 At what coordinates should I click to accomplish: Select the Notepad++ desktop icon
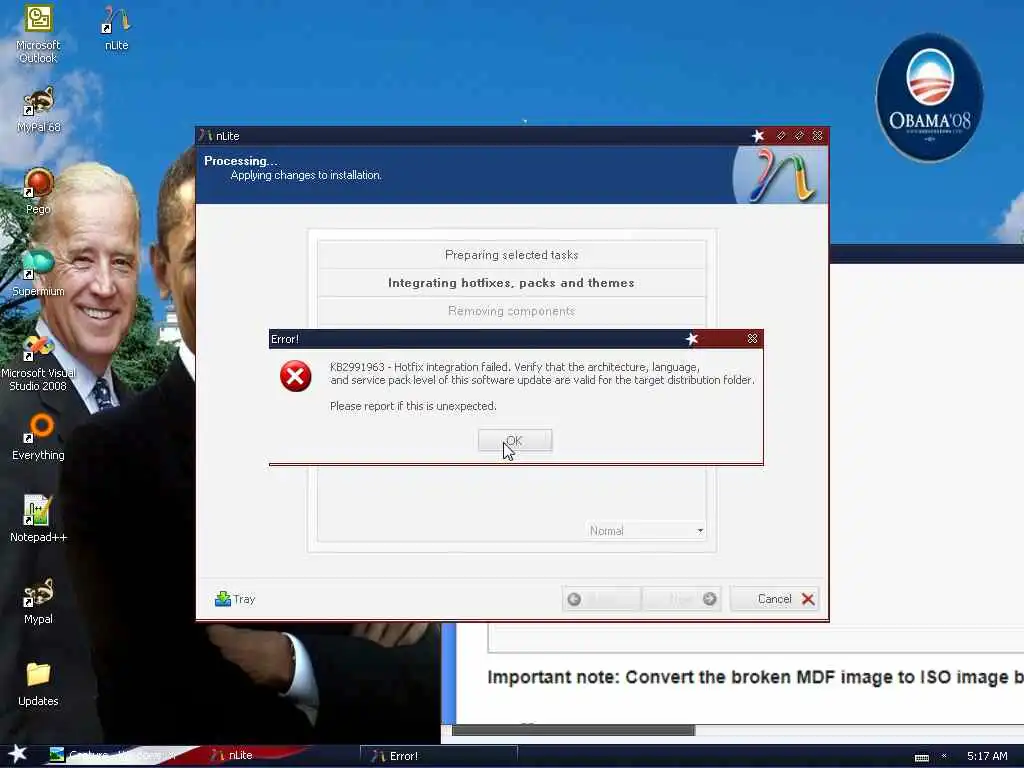pos(38,519)
